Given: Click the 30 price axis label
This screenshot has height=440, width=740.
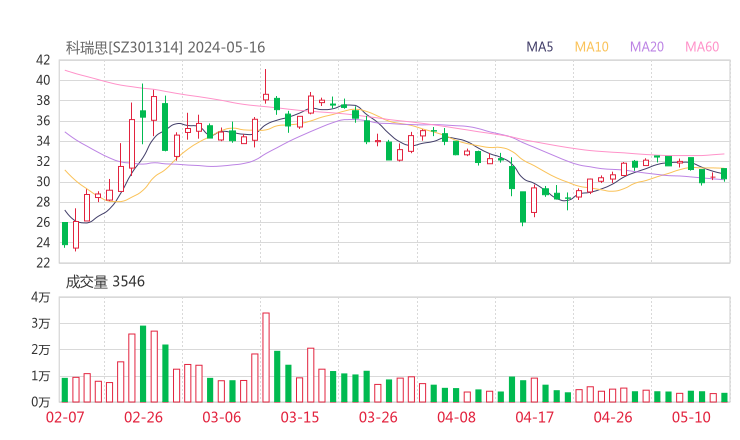Looking at the screenshot, I should pos(43,182).
